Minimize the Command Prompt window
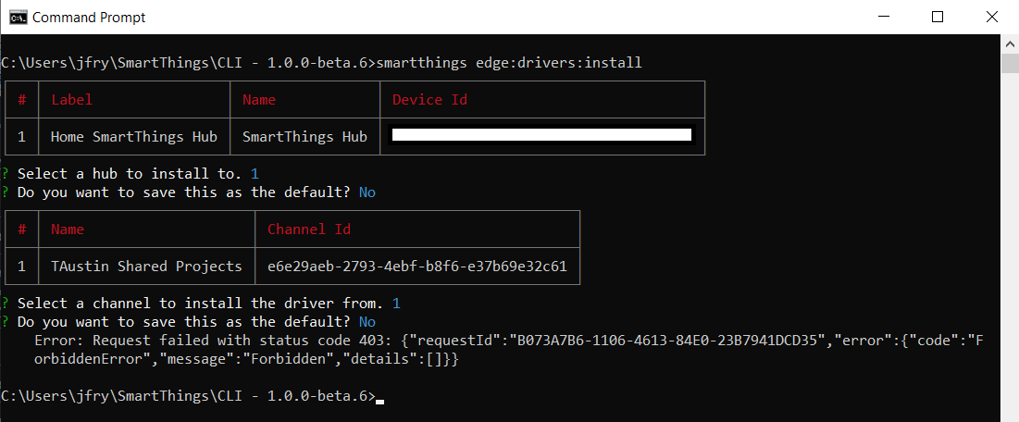This screenshot has height=422, width=1019. click(883, 17)
